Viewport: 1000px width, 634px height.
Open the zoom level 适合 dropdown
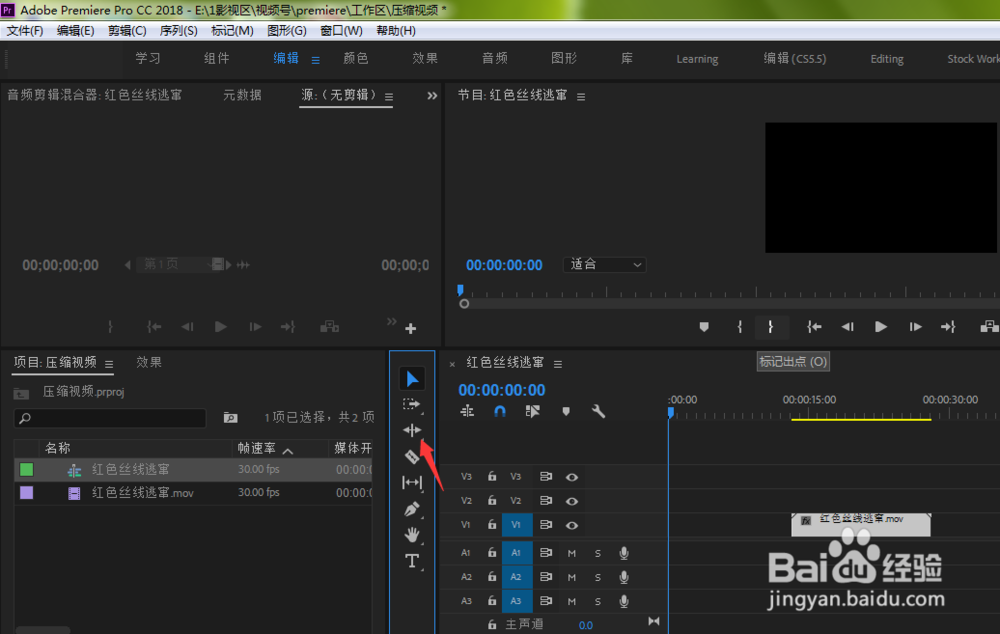pos(604,265)
